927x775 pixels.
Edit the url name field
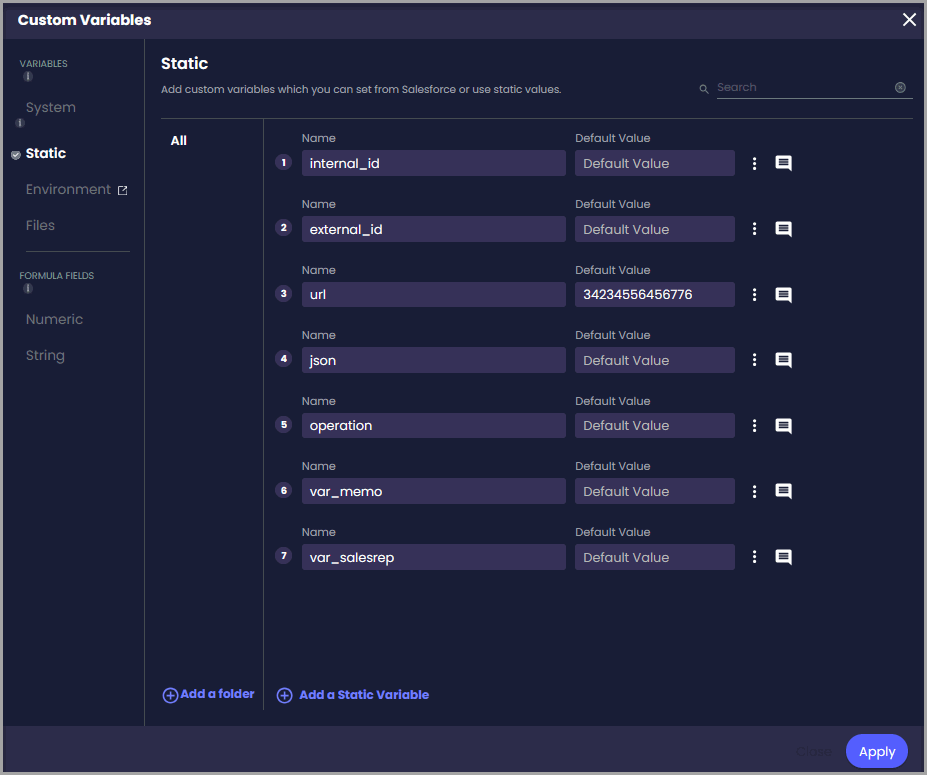click(x=433, y=294)
